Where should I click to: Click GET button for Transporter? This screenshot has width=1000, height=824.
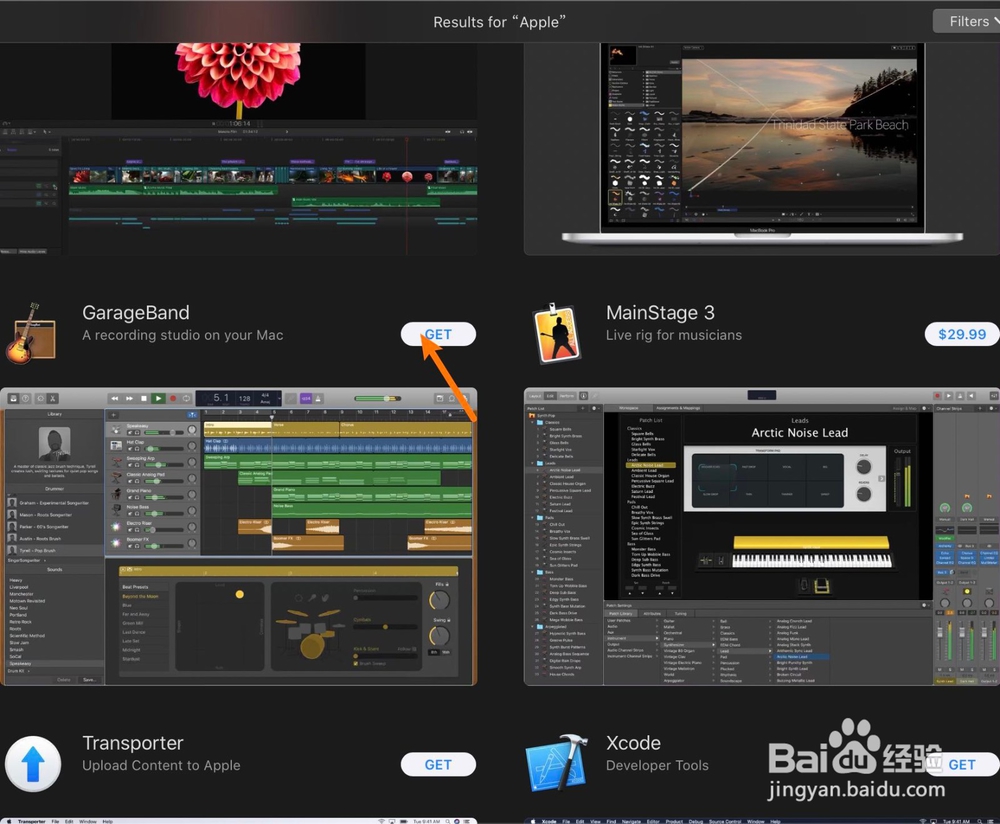[438, 765]
